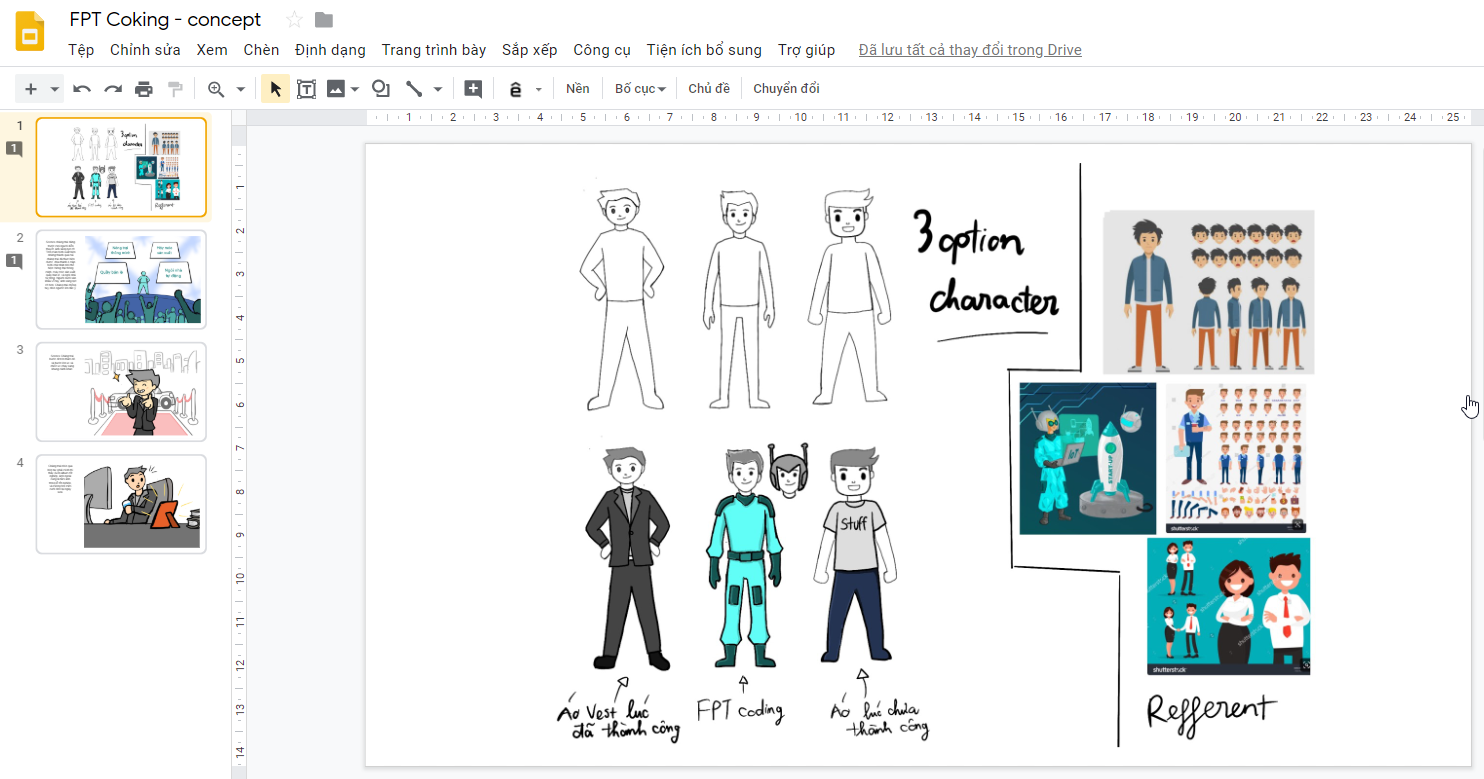Click the Chuyển đổi transition button

[786, 89]
